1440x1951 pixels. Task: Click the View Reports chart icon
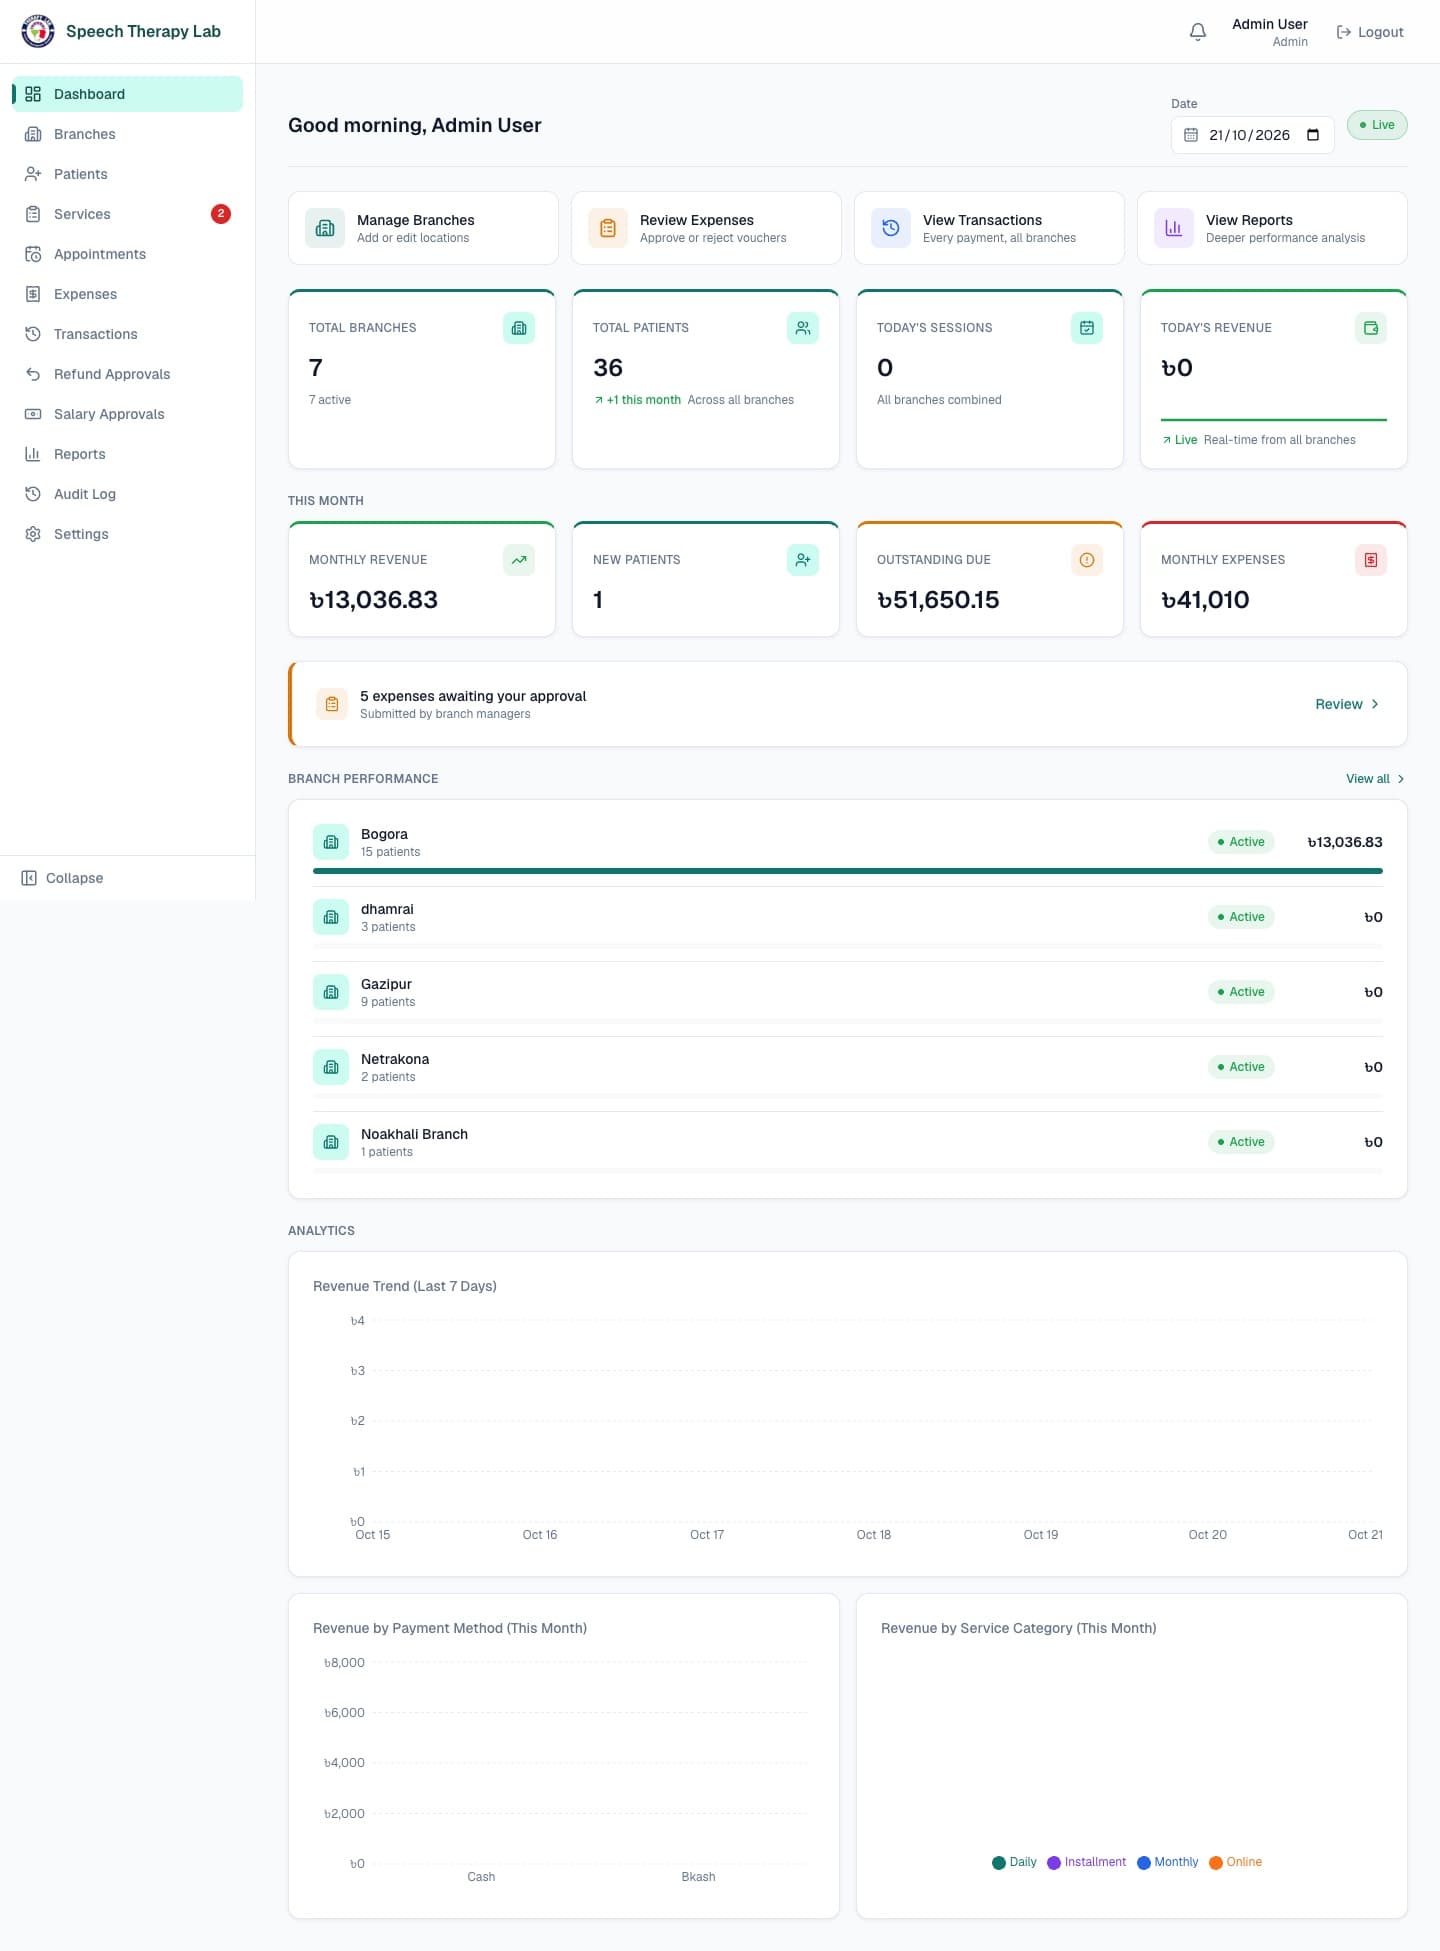point(1174,228)
